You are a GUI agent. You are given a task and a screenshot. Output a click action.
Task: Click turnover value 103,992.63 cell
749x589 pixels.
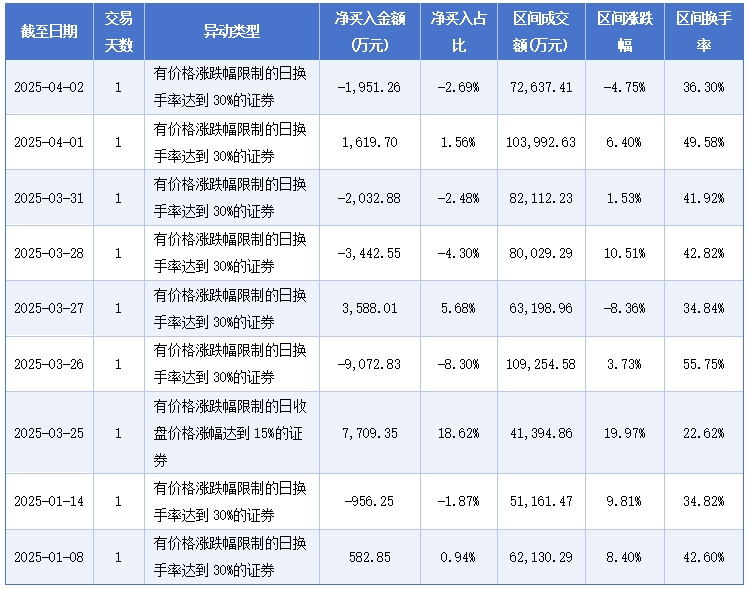point(541,142)
